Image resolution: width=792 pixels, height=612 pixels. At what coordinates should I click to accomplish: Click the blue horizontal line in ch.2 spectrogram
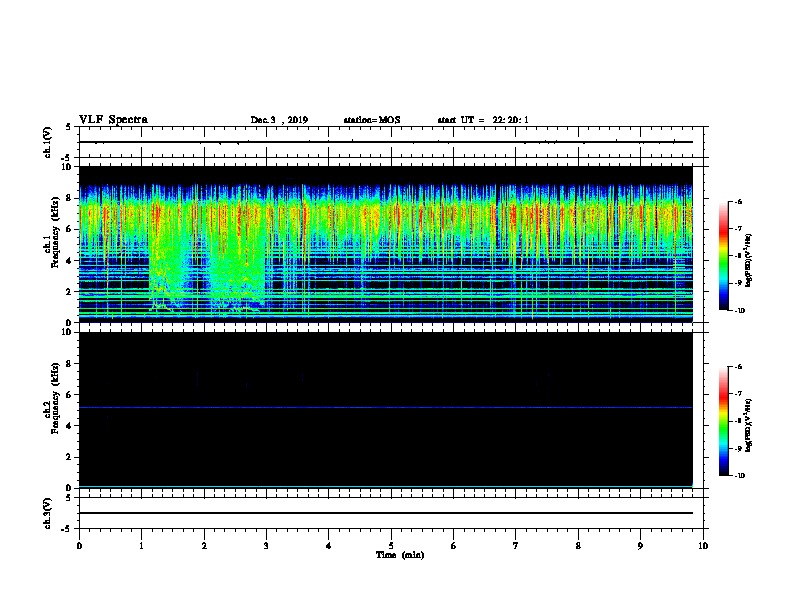click(x=386, y=407)
